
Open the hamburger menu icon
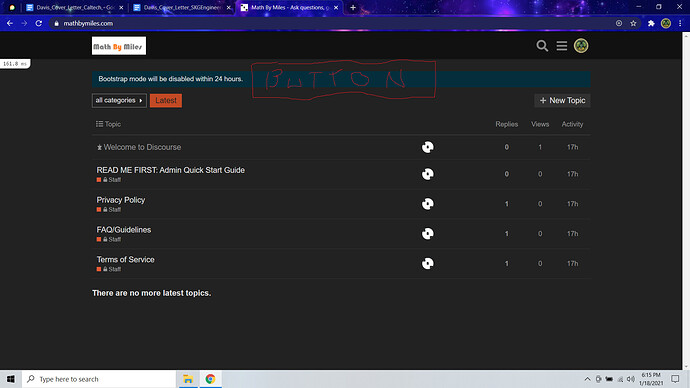562,46
